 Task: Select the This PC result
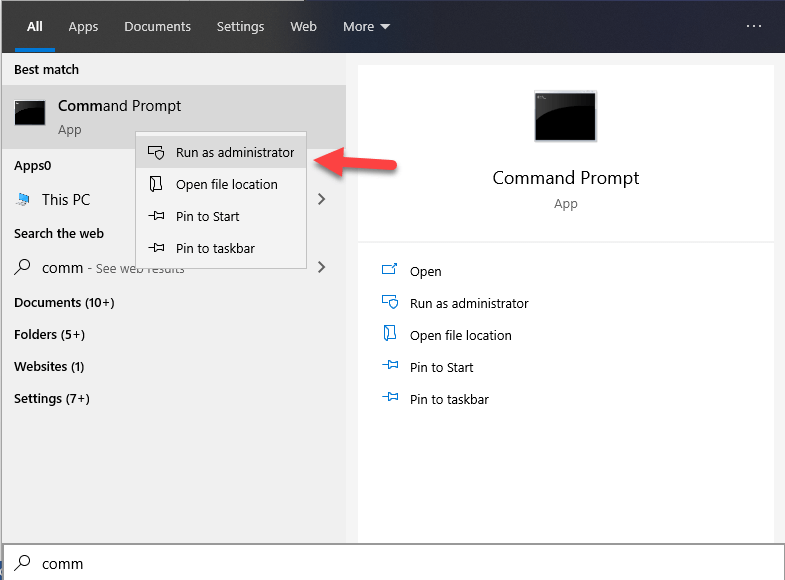(x=66, y=200)
